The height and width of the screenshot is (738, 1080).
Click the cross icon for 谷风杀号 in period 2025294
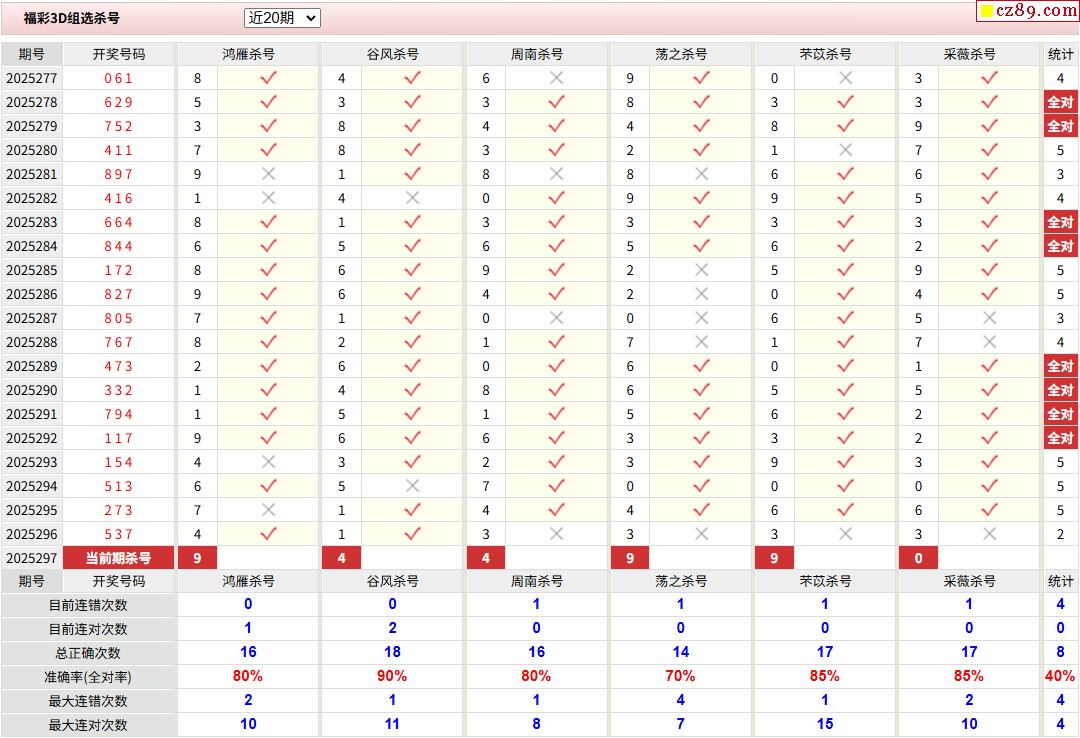pos(412,486)
